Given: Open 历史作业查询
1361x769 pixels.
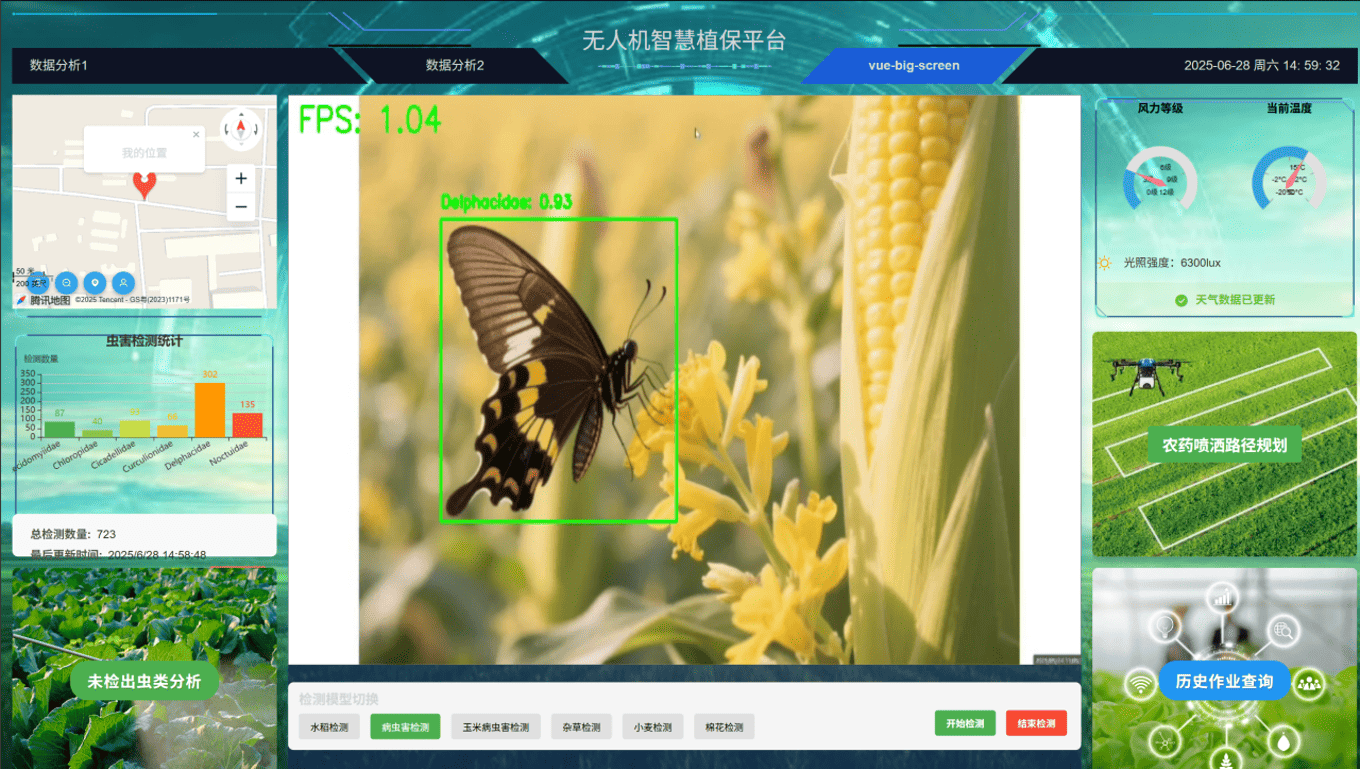Looking at the screenshot, I should [x=1224, y=681].
